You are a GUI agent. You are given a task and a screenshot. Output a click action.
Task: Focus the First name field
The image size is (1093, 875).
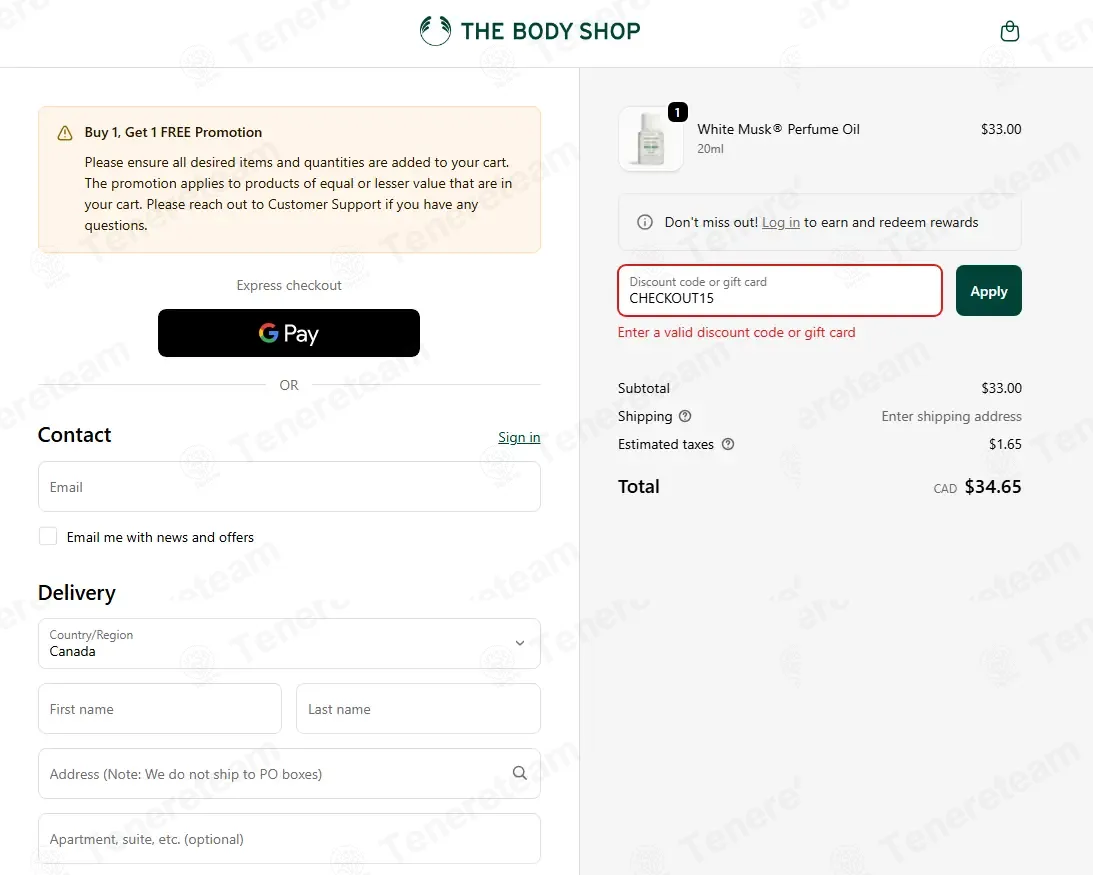160,708
